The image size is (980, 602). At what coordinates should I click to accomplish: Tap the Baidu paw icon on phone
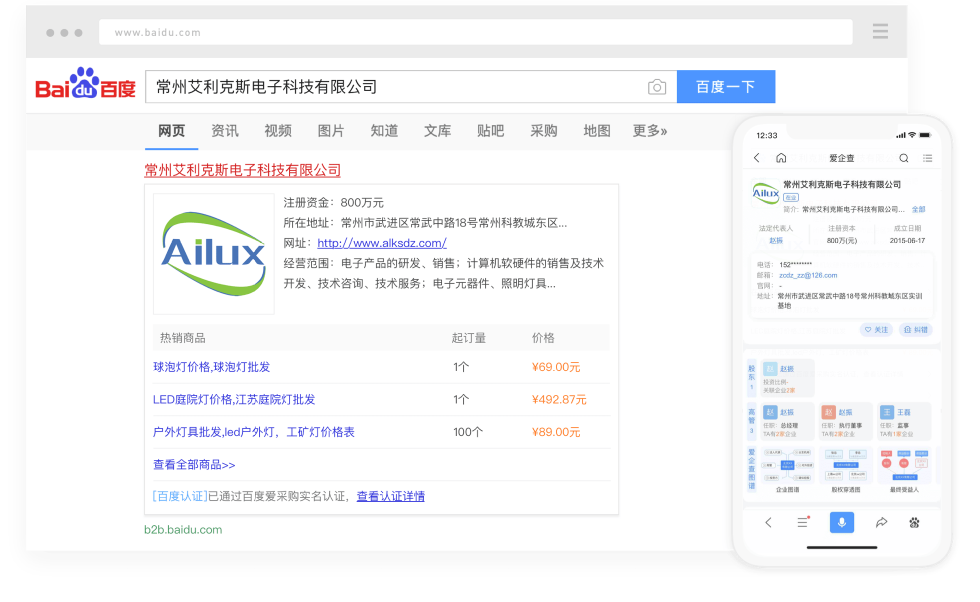click(914, 523)
